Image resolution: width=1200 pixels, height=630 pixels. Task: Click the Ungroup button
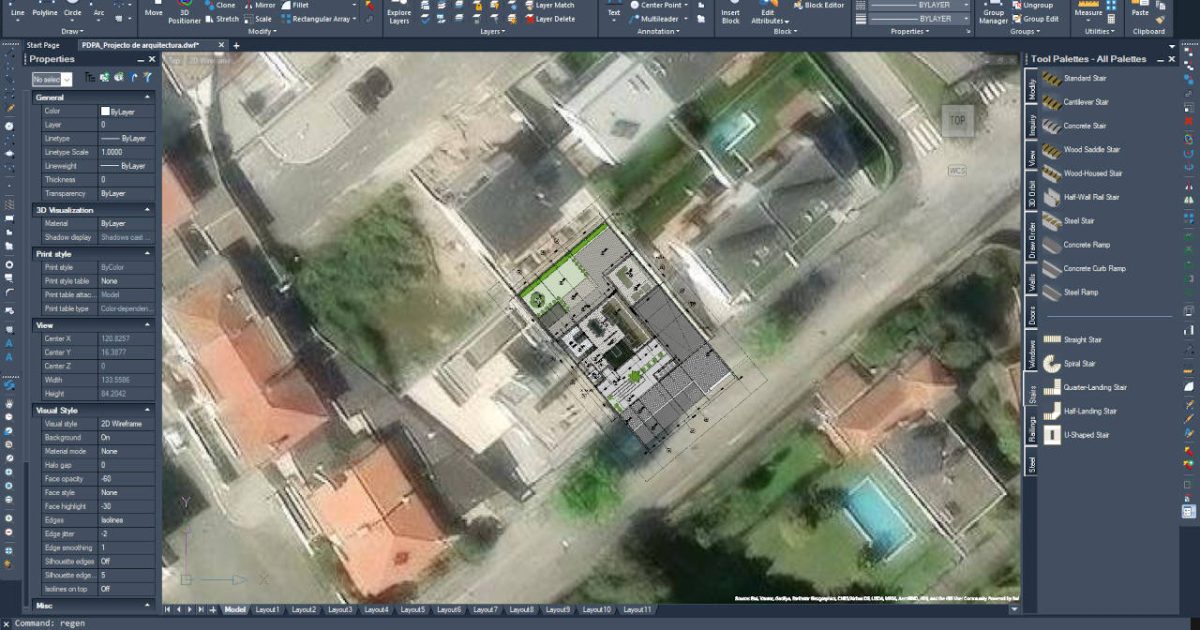point(1038,5)
